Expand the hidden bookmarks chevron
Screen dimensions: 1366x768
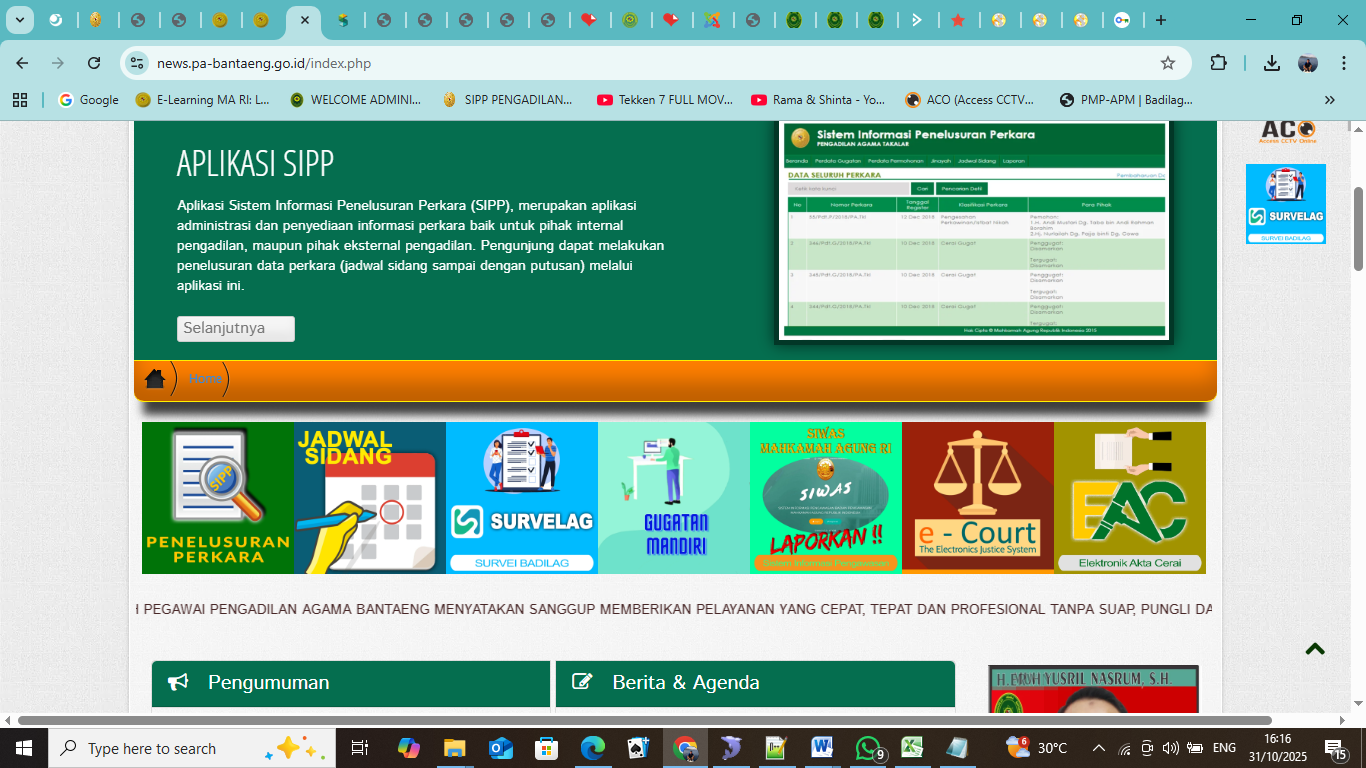(1329, 100)
